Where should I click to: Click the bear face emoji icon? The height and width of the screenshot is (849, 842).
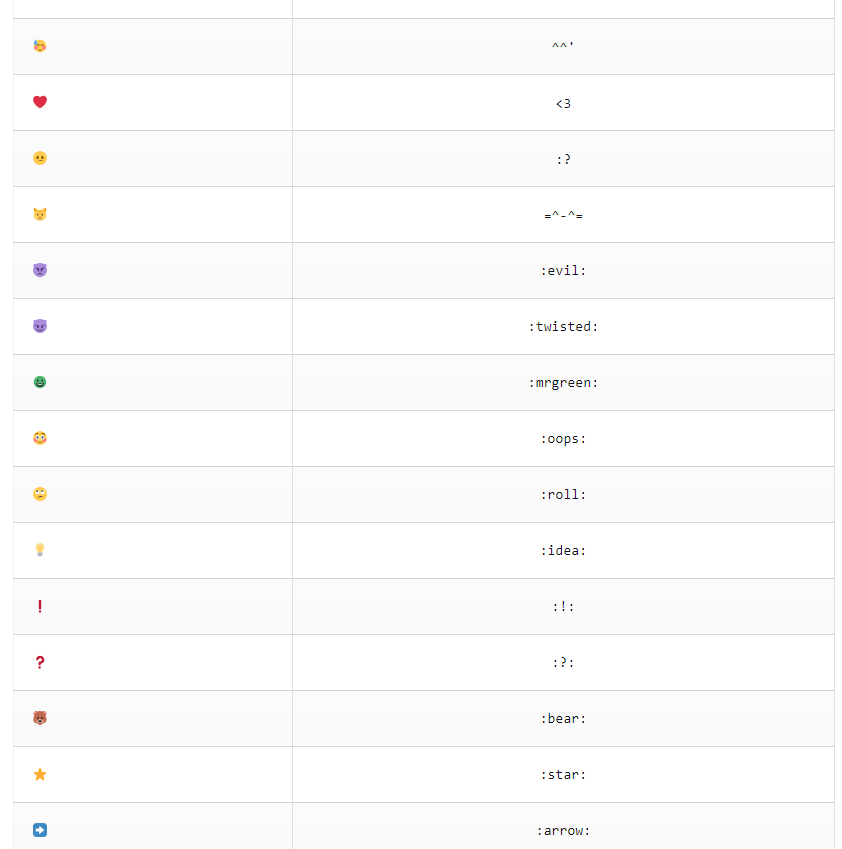click(x=40, y=718)
